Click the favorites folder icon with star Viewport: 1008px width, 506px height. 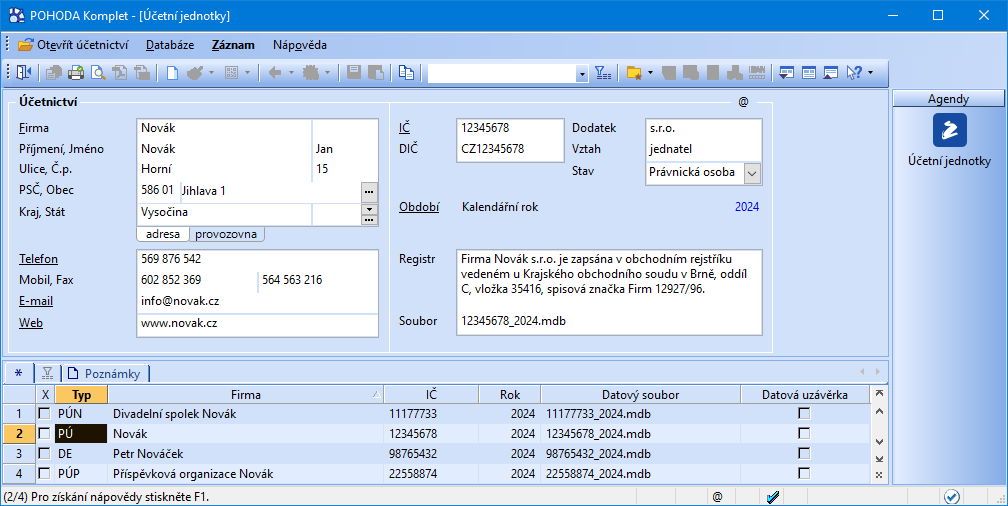(x=633, y=73)
